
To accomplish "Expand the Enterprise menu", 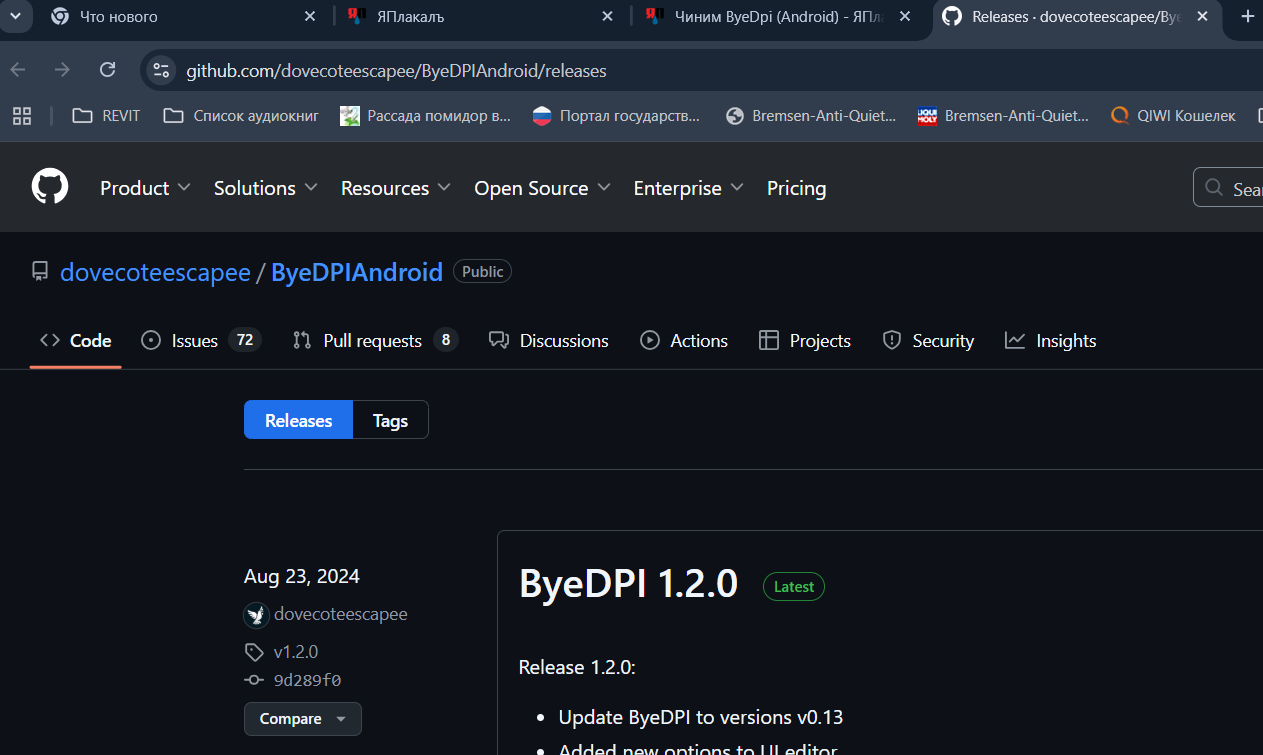I will tap(689, 188).
